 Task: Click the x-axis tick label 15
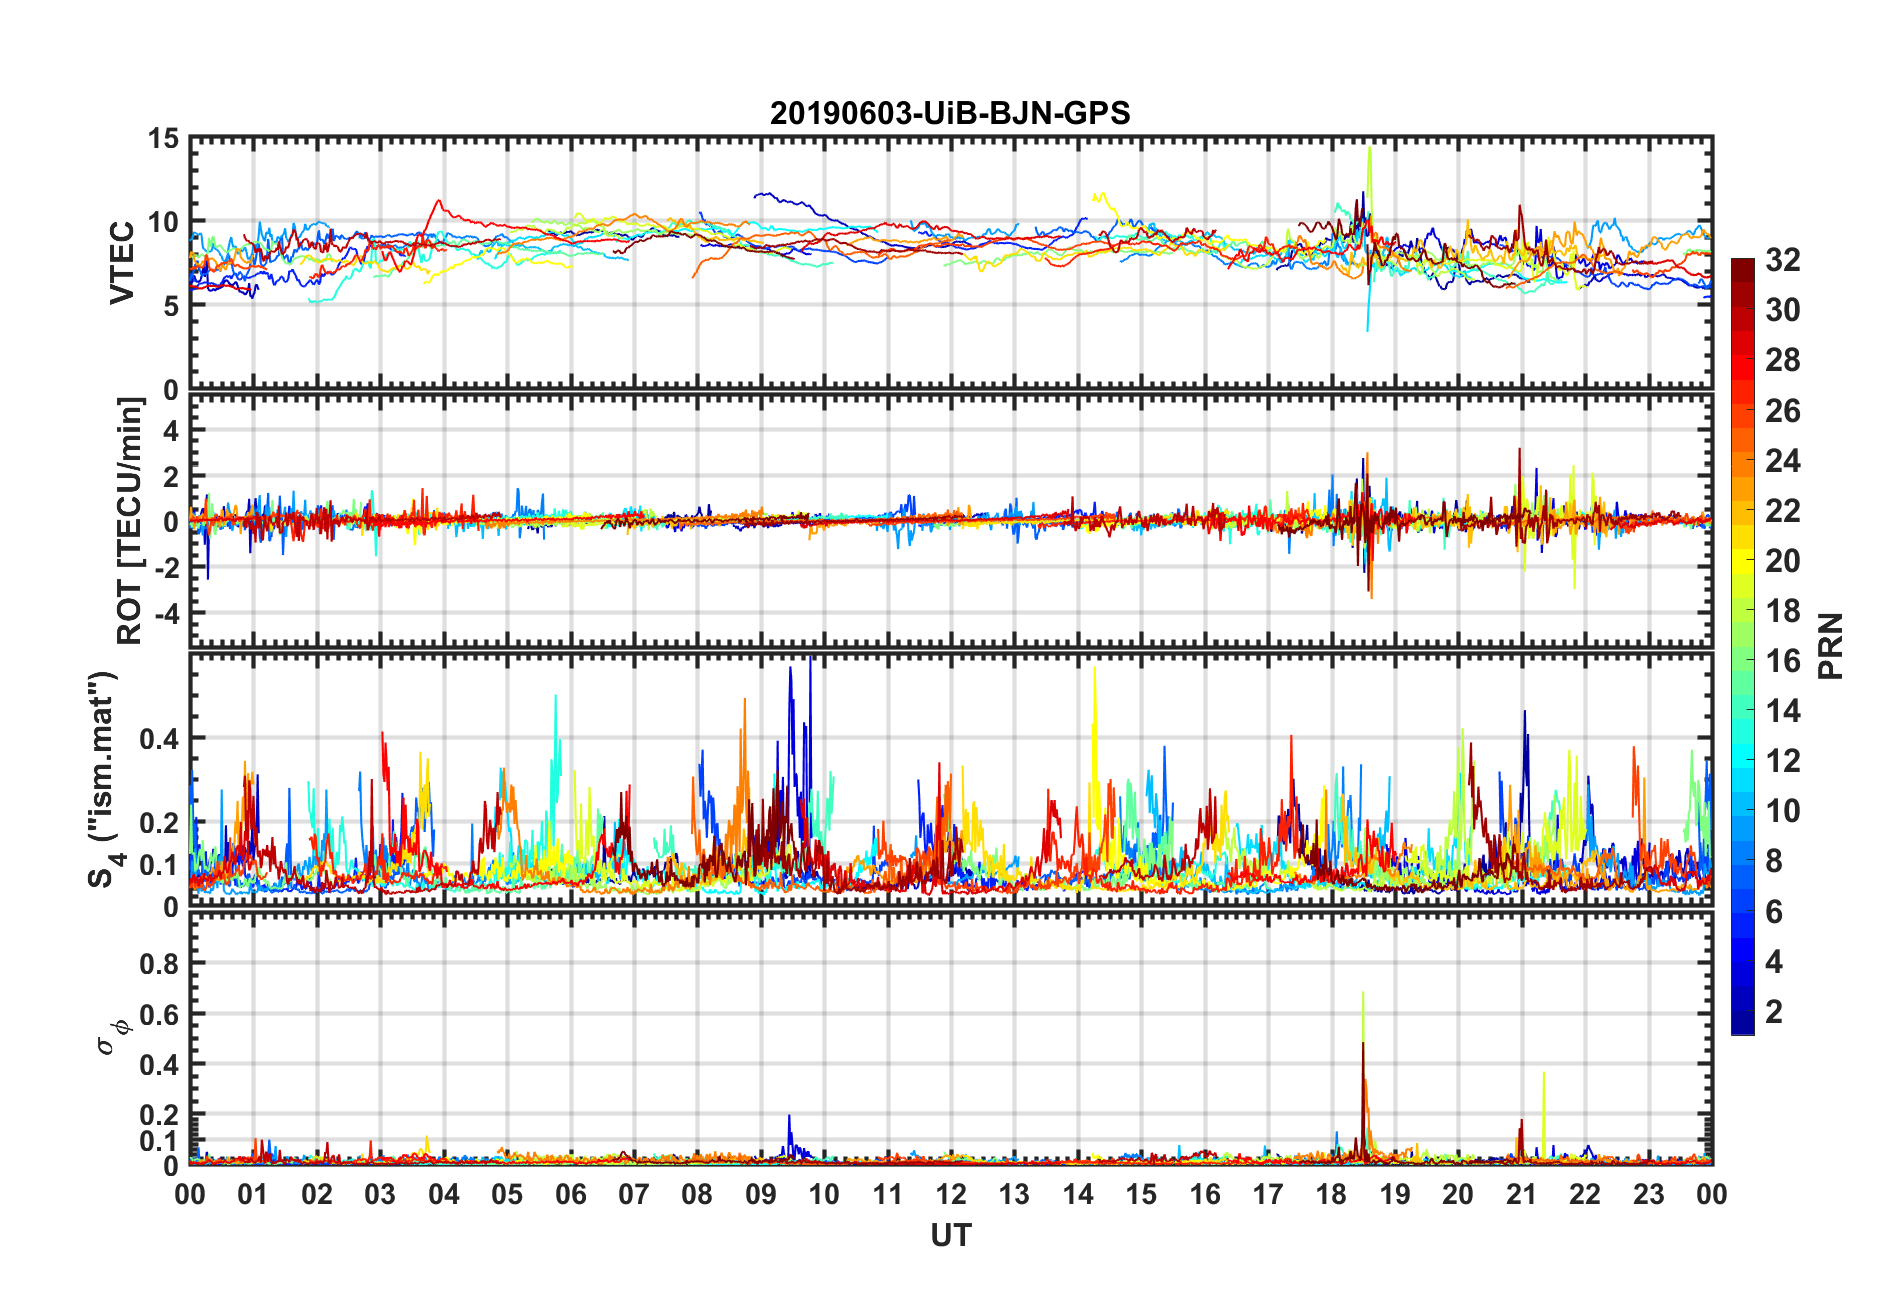pos(1141,1194)
